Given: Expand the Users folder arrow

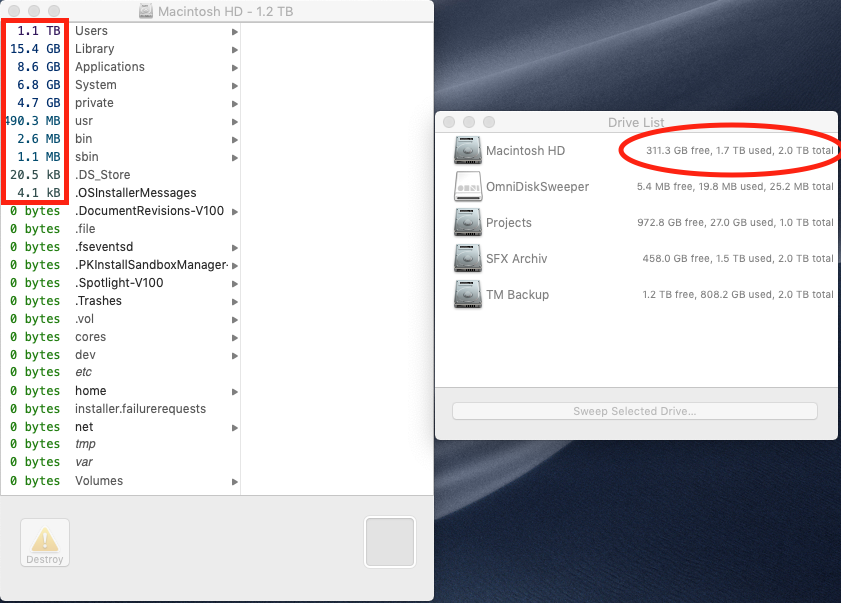Looking at the screenshot, I should point(234,32).
